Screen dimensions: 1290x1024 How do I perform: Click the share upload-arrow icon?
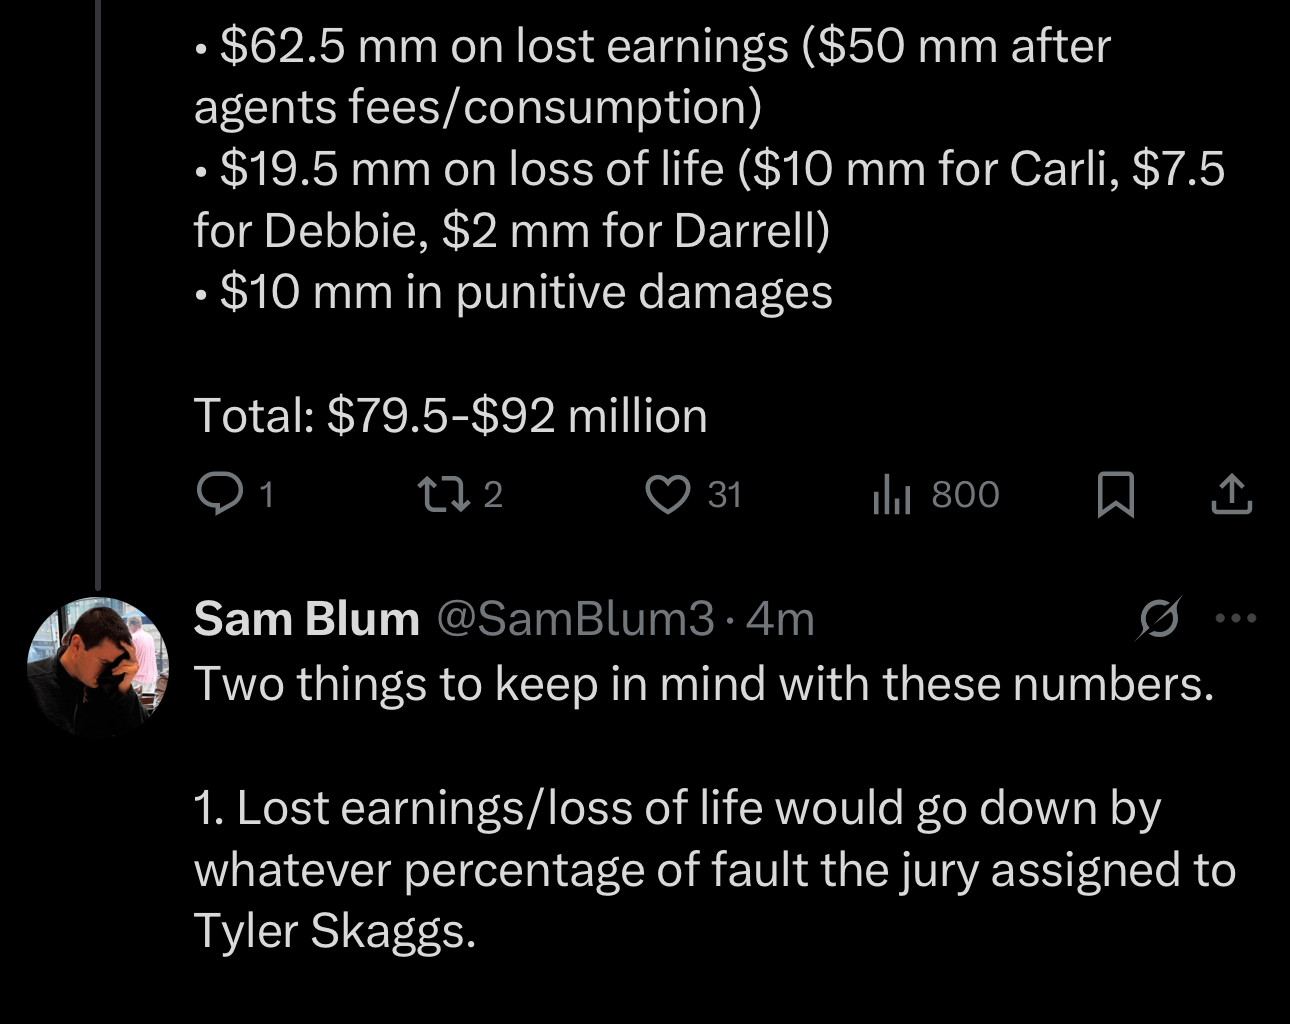click(x=1232, y=493)
